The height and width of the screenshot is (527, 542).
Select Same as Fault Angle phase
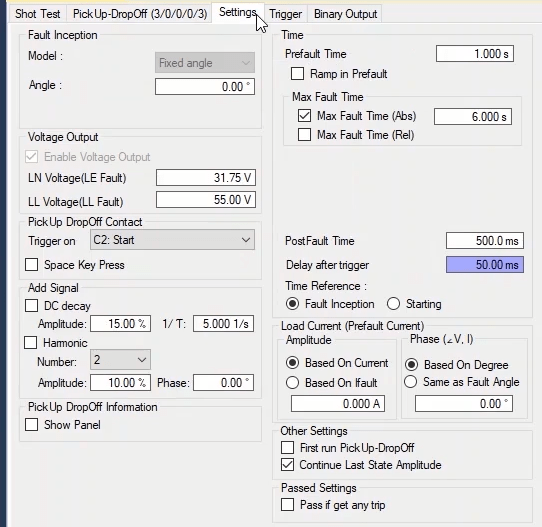coord(411,382)
